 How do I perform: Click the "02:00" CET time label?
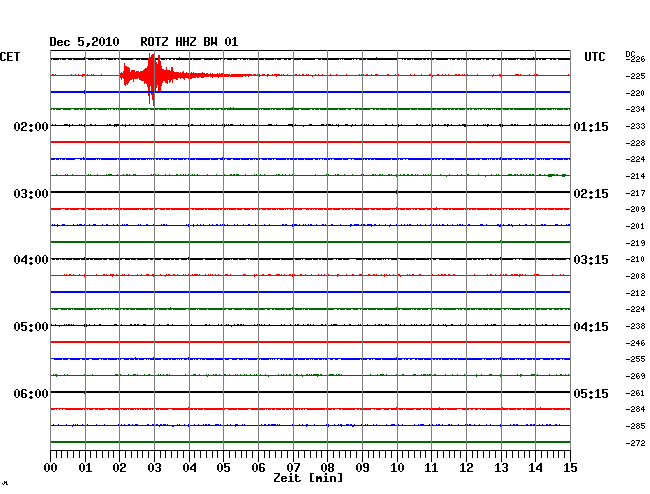[31, 127]
